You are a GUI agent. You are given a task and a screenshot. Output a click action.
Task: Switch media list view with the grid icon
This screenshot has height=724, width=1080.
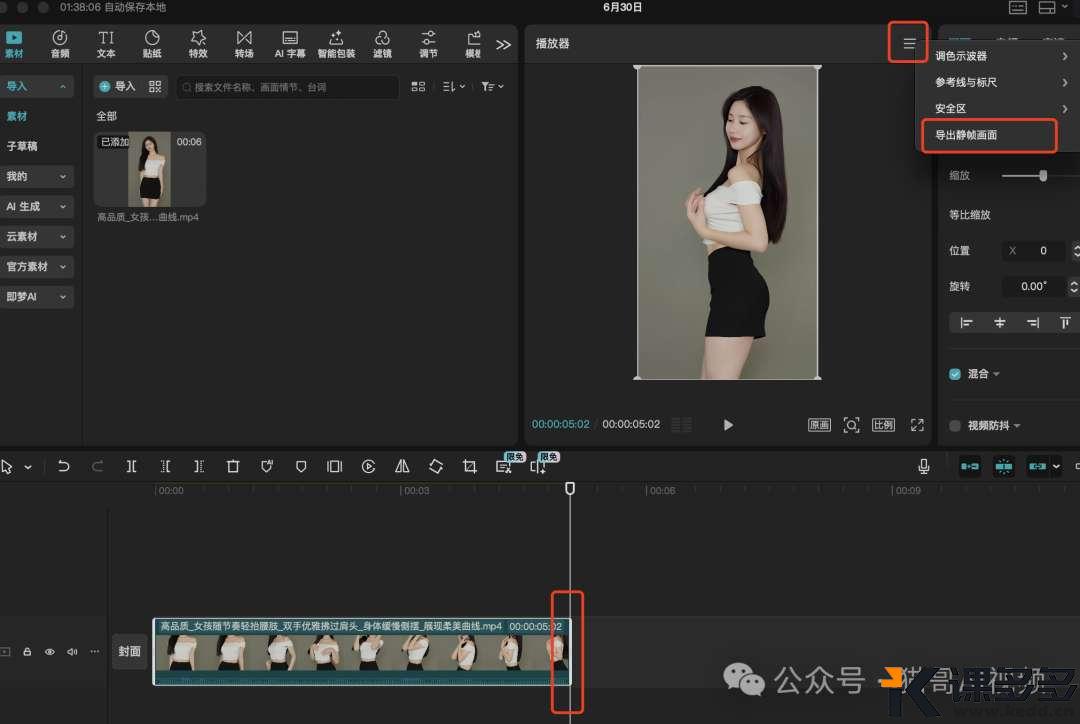(x=418, y=87)
